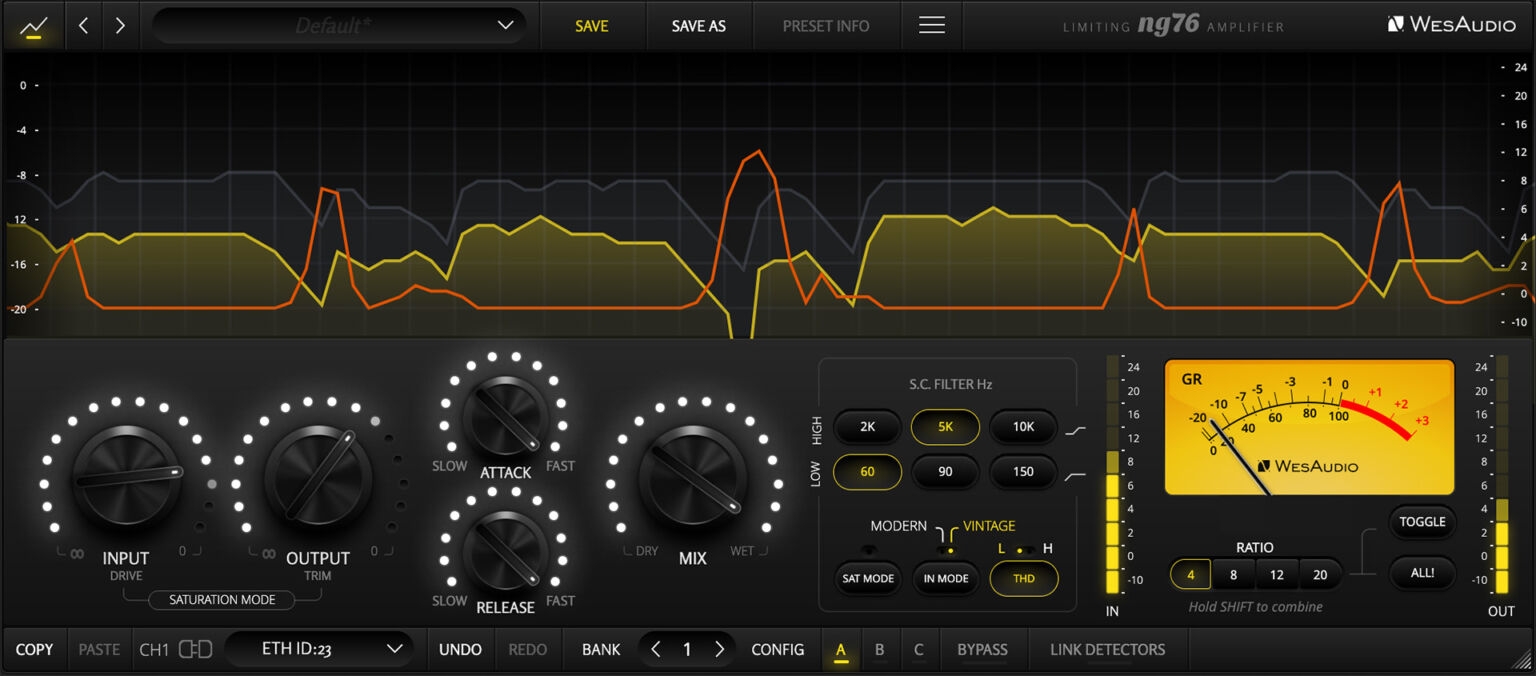Image resolution: width=1536 pixels, height=676 pixels.
Task: Click CH1 channel label
Action: pos(154,650)
